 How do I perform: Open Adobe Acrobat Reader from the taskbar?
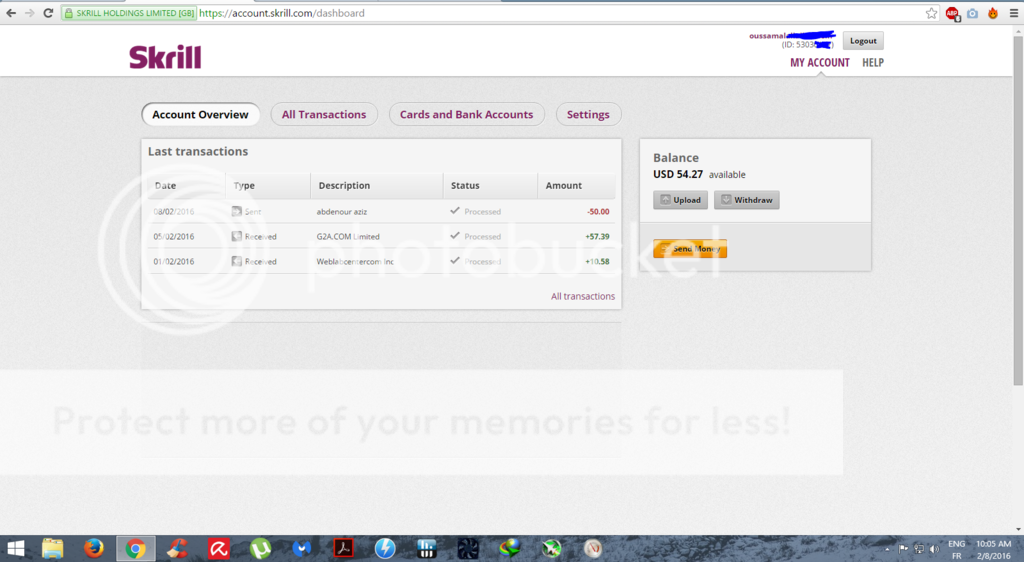tap(344, 549)
